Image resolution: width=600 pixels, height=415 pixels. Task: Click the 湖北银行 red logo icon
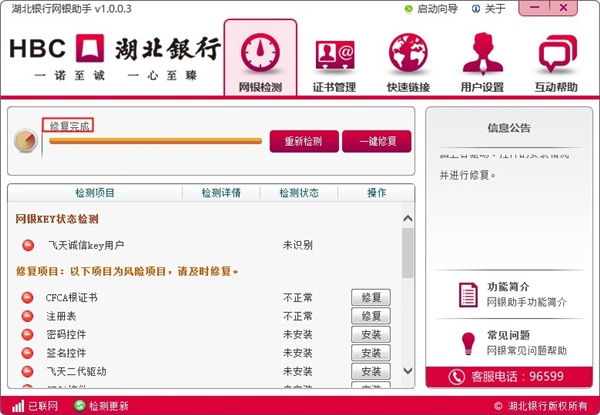90,48
